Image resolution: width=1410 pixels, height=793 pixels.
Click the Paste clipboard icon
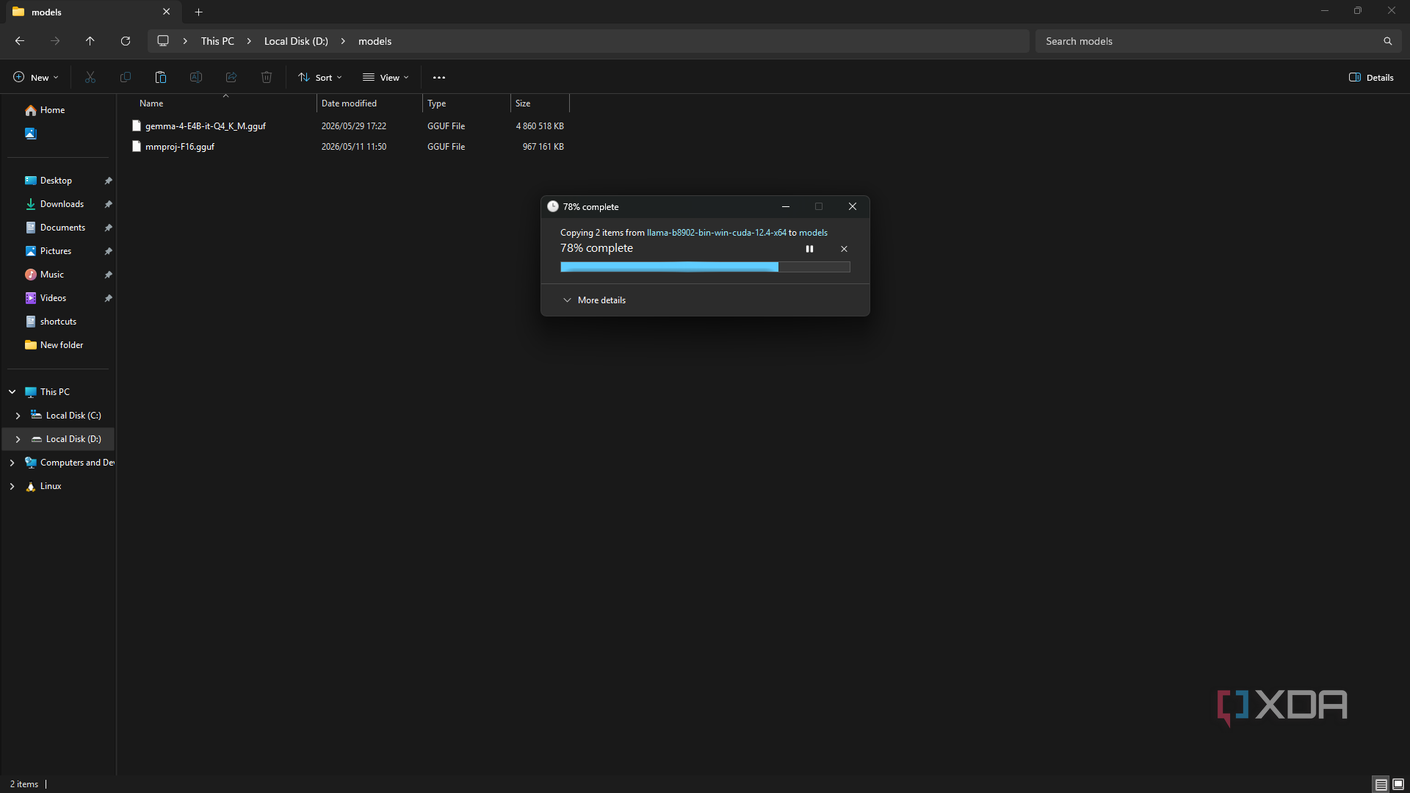(x=160, y=77)
